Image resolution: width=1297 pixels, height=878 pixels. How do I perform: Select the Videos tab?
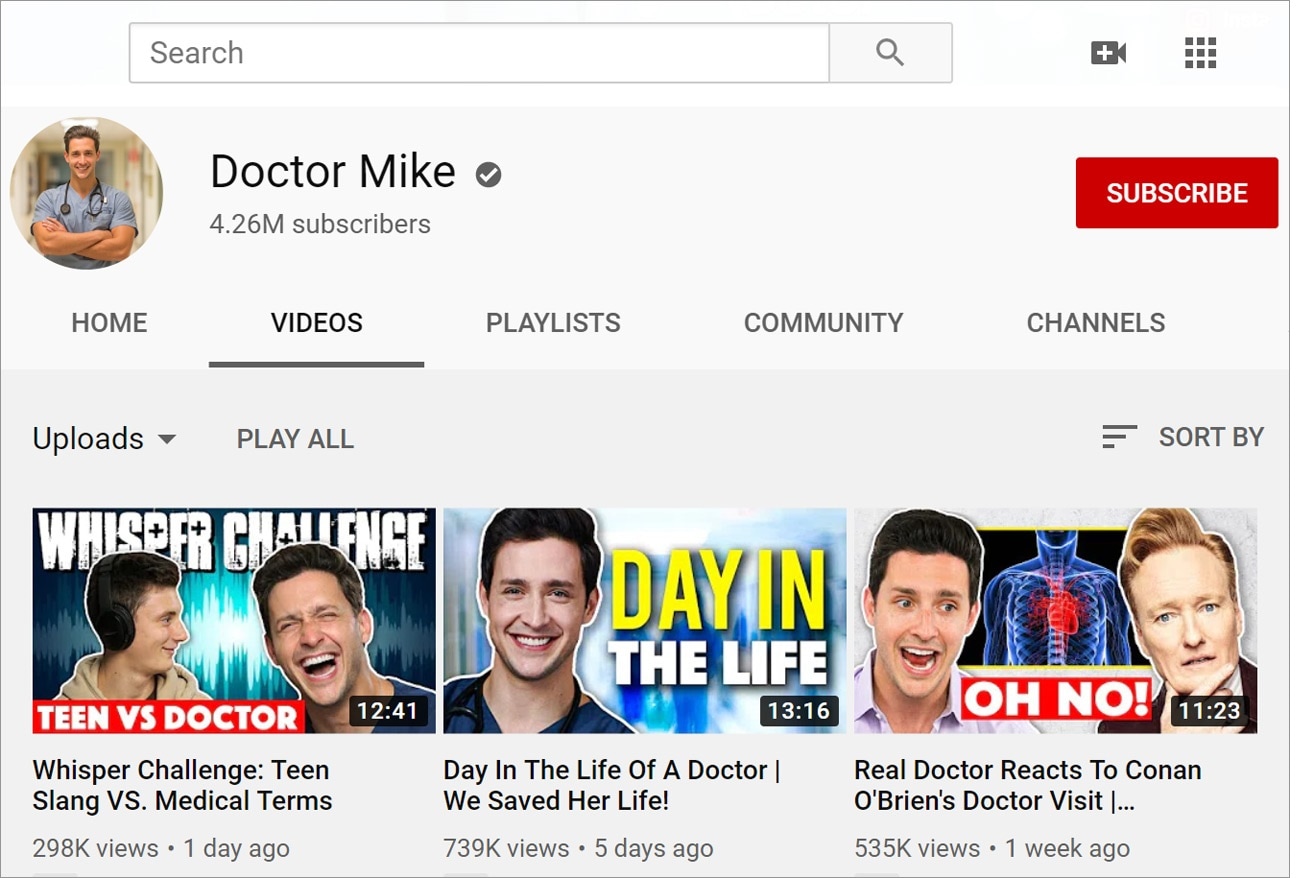(316, 323)
